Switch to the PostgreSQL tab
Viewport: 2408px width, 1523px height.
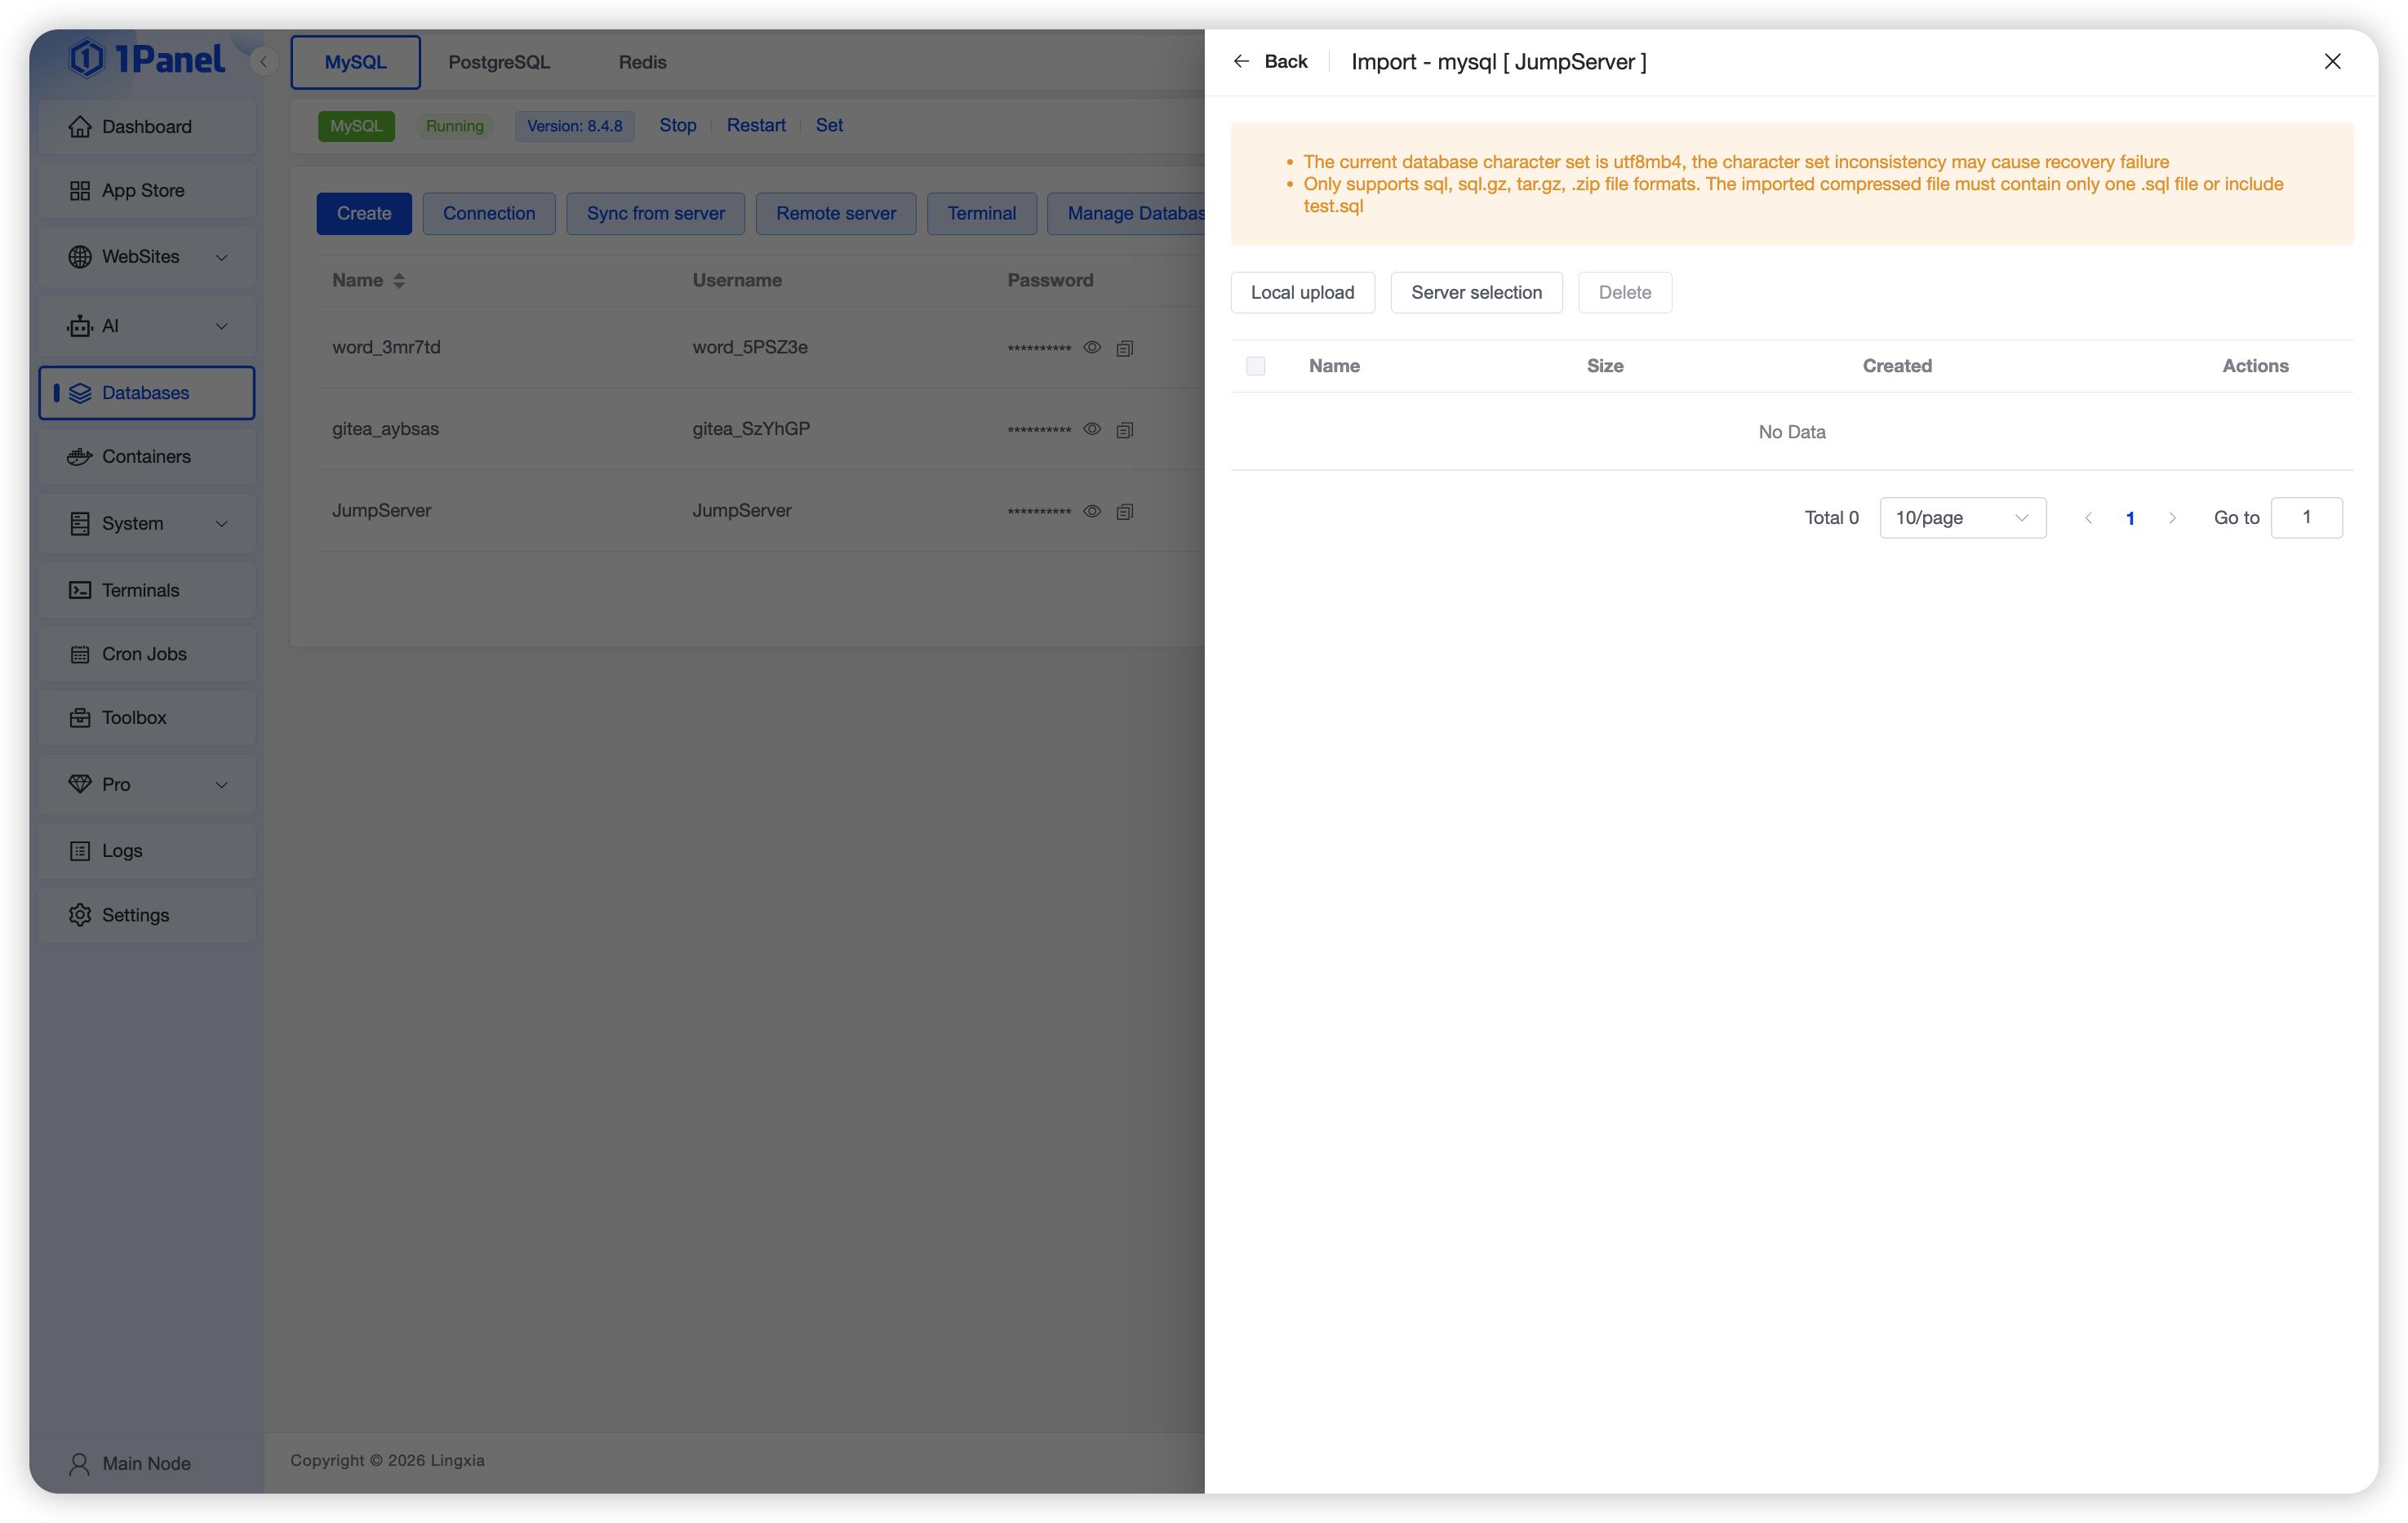coord(499,62)
